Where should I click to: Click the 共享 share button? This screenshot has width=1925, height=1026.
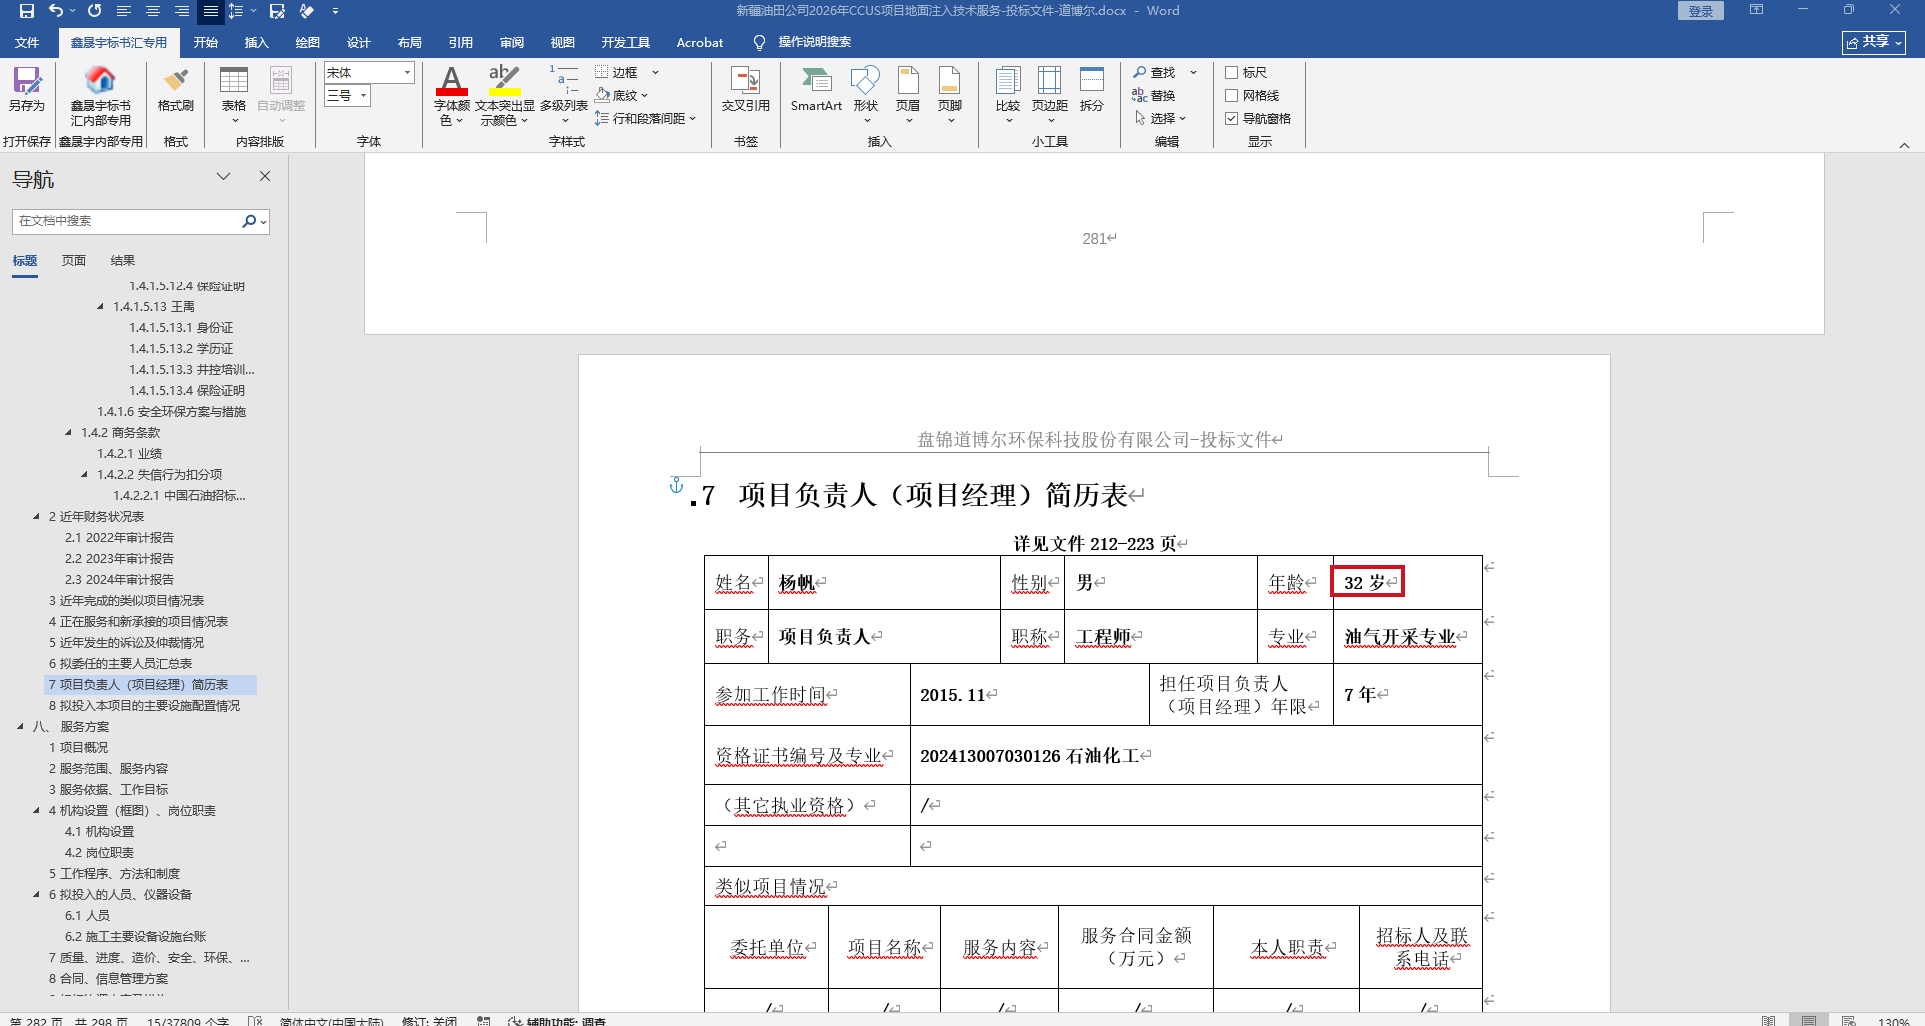[x=1873, y=42]
